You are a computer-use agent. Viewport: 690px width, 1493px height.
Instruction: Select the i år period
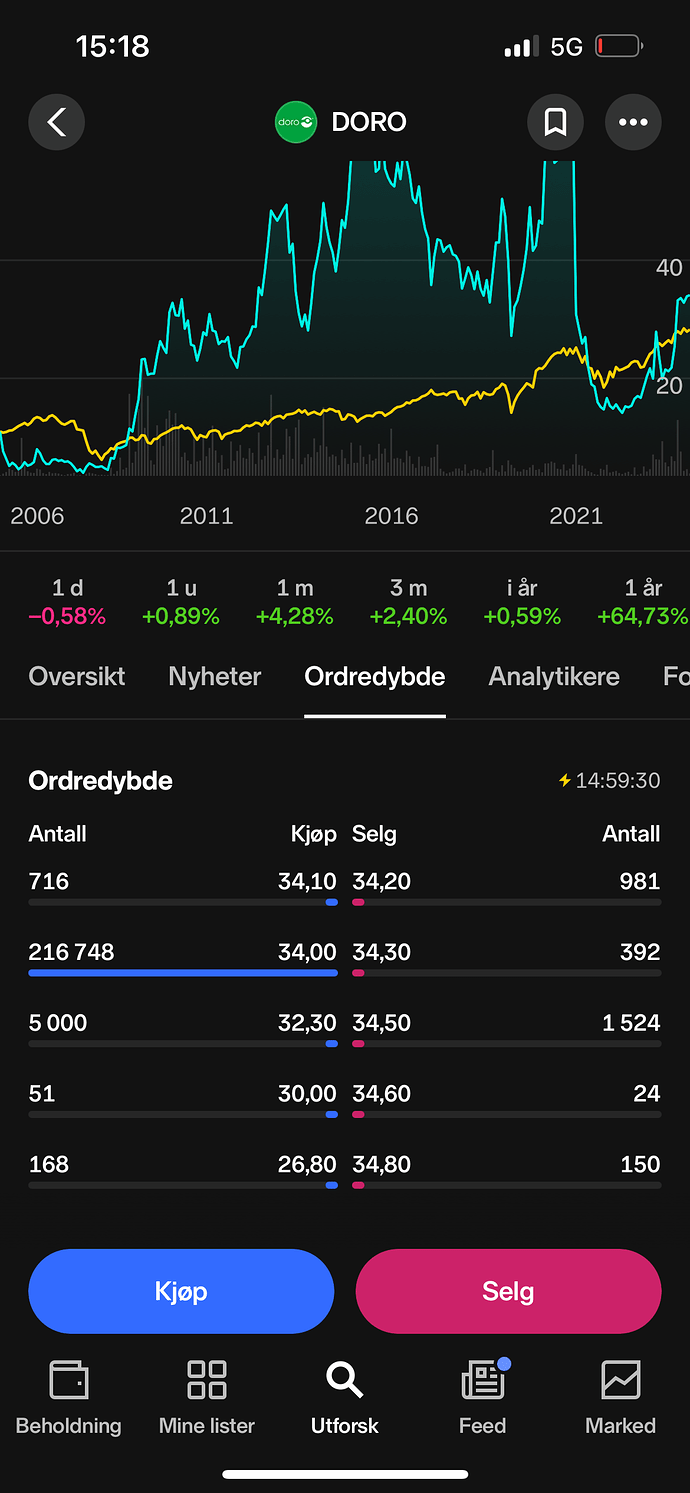522,603
